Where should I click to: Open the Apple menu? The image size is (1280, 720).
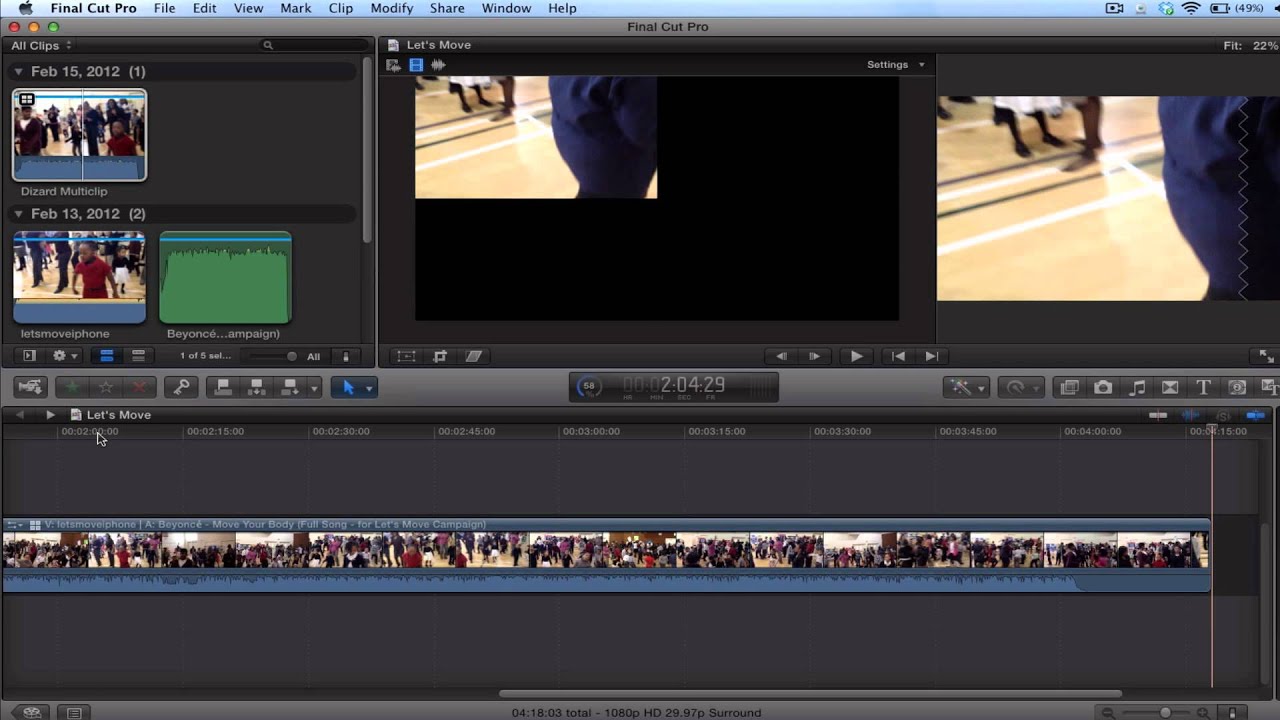click(26, 8)
